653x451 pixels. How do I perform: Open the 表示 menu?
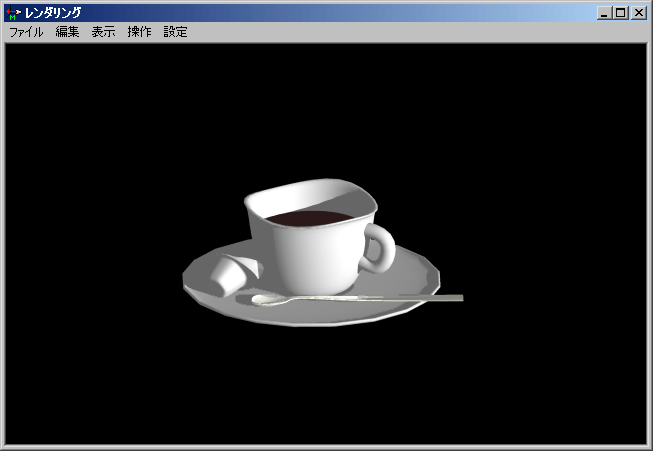coord(103,32)
